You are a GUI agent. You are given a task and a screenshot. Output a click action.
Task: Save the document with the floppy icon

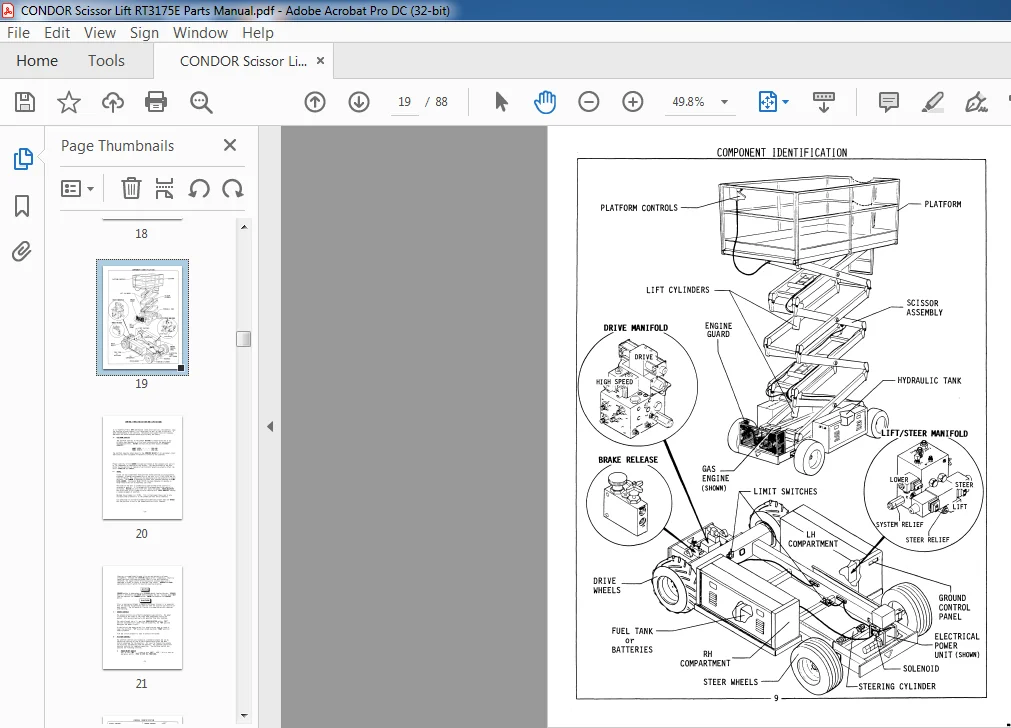point(25,102)
